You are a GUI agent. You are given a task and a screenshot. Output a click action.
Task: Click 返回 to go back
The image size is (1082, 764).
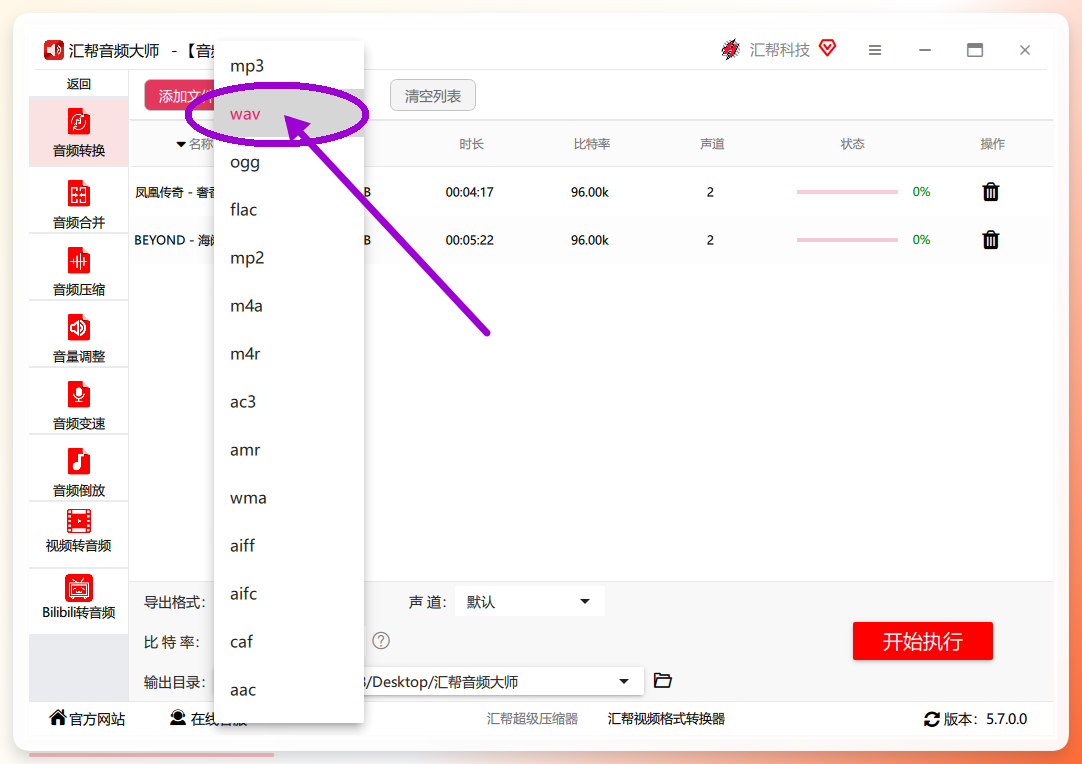tap(79, 84)
